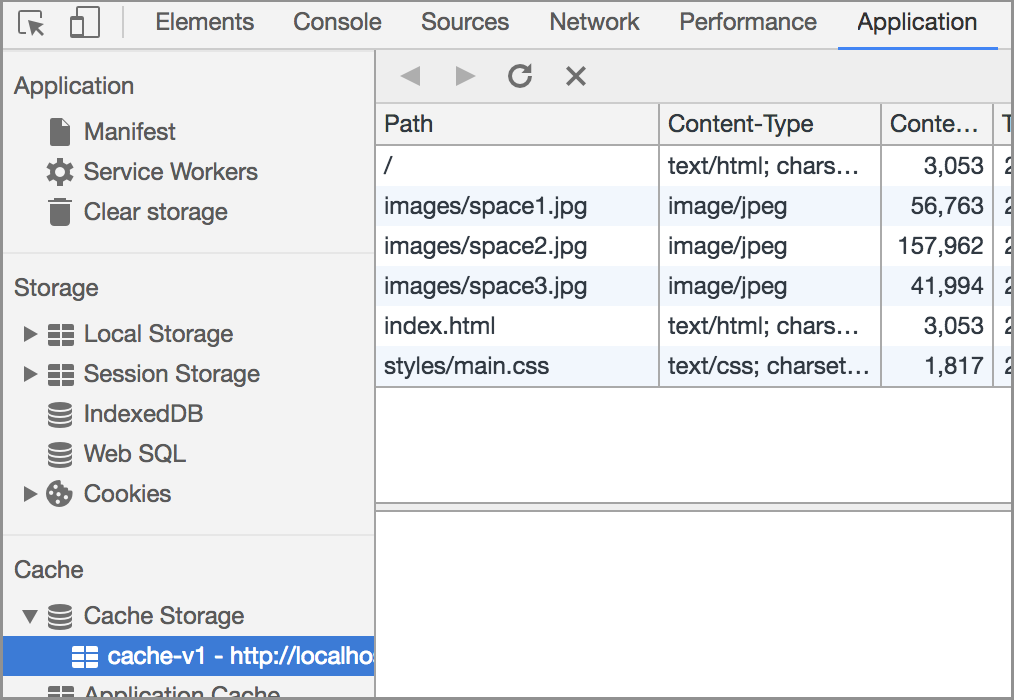Expand the Local Storage tree
Image resolution: width=1014 pixels, height=700 pixels.
pyautogui.click(x=30, y=334)
